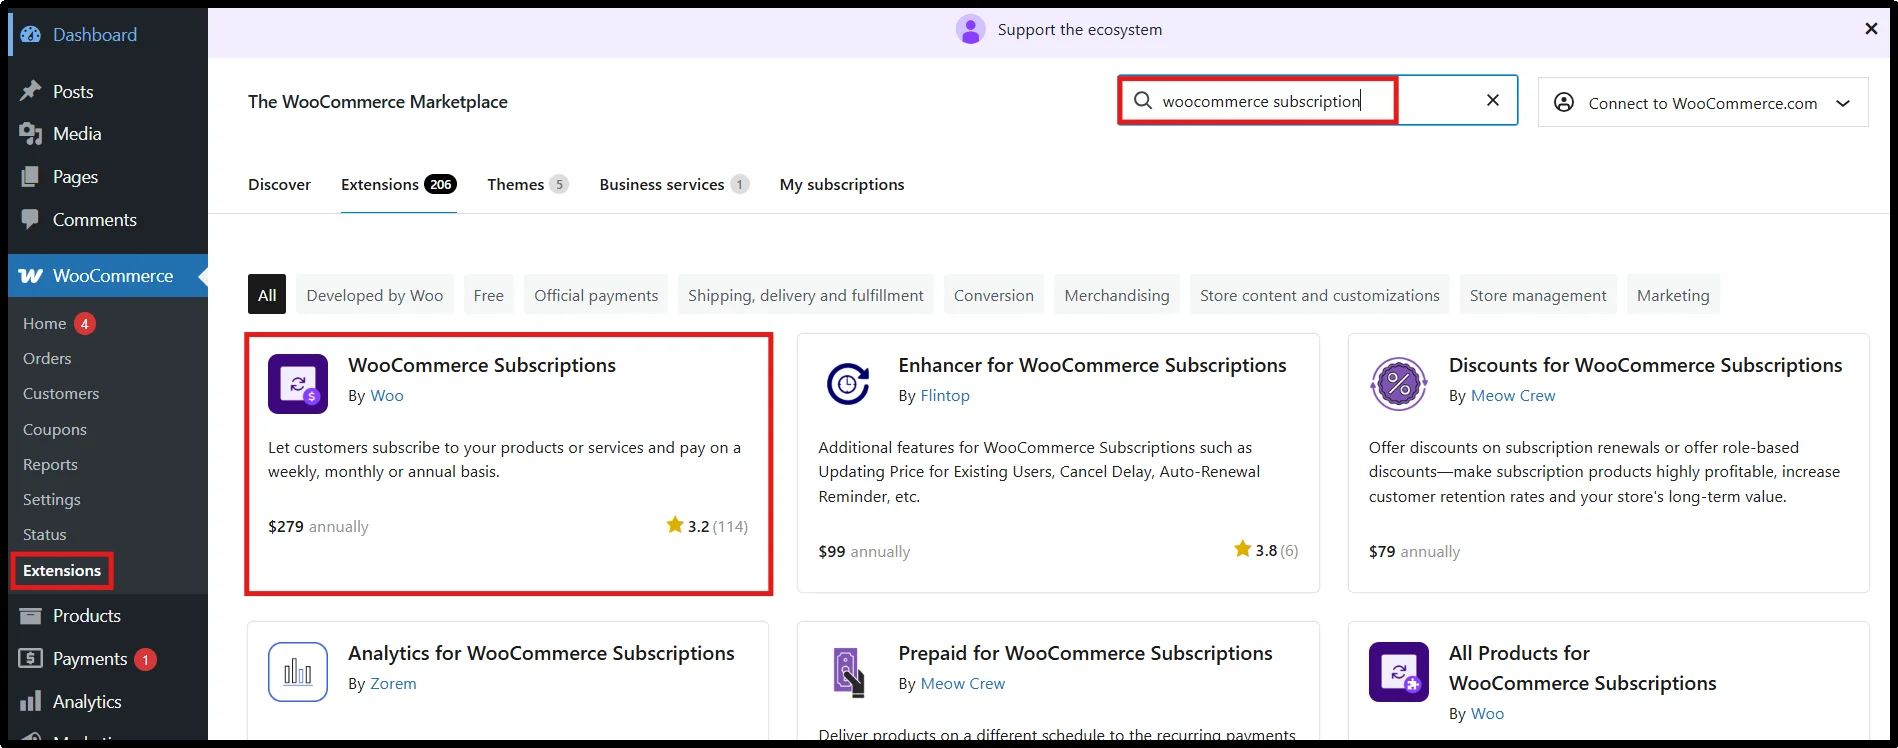1898x748 pixels.
Task: Filter by Store management
Action: click(x=1538, y=295)
